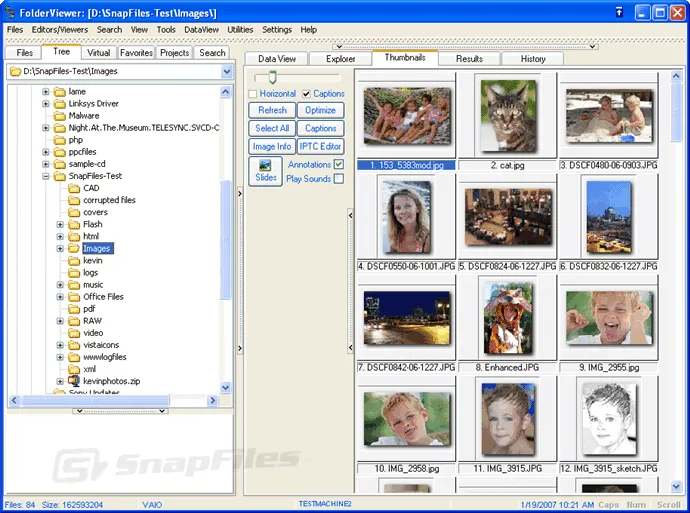Viewport: 690px width, 513px height.
Task: Collapse the SnapFiles-Test tree node
Action: pos(46,176)
